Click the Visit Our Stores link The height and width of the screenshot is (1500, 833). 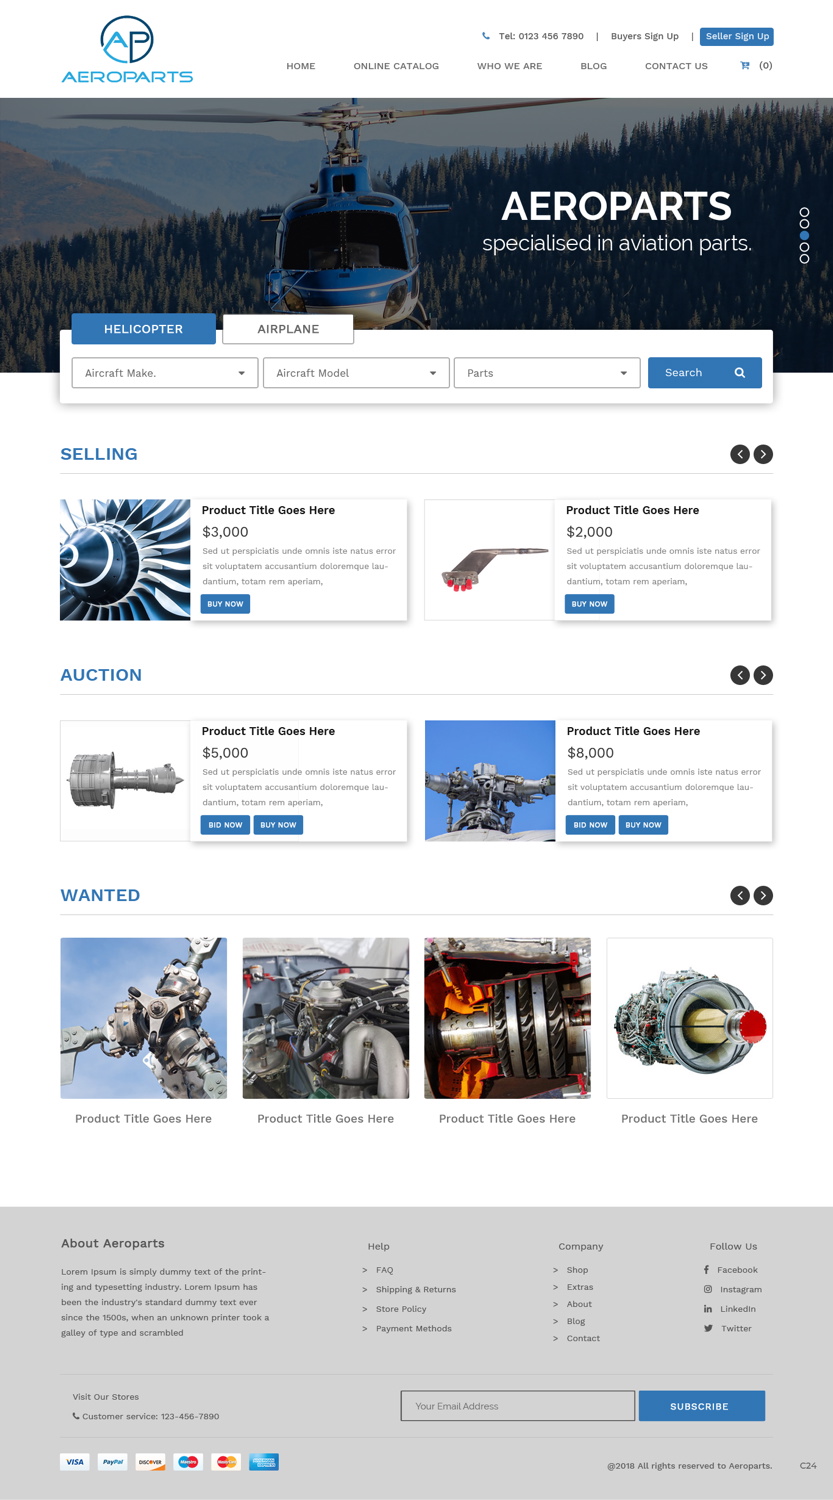[x=106, y=1397]
